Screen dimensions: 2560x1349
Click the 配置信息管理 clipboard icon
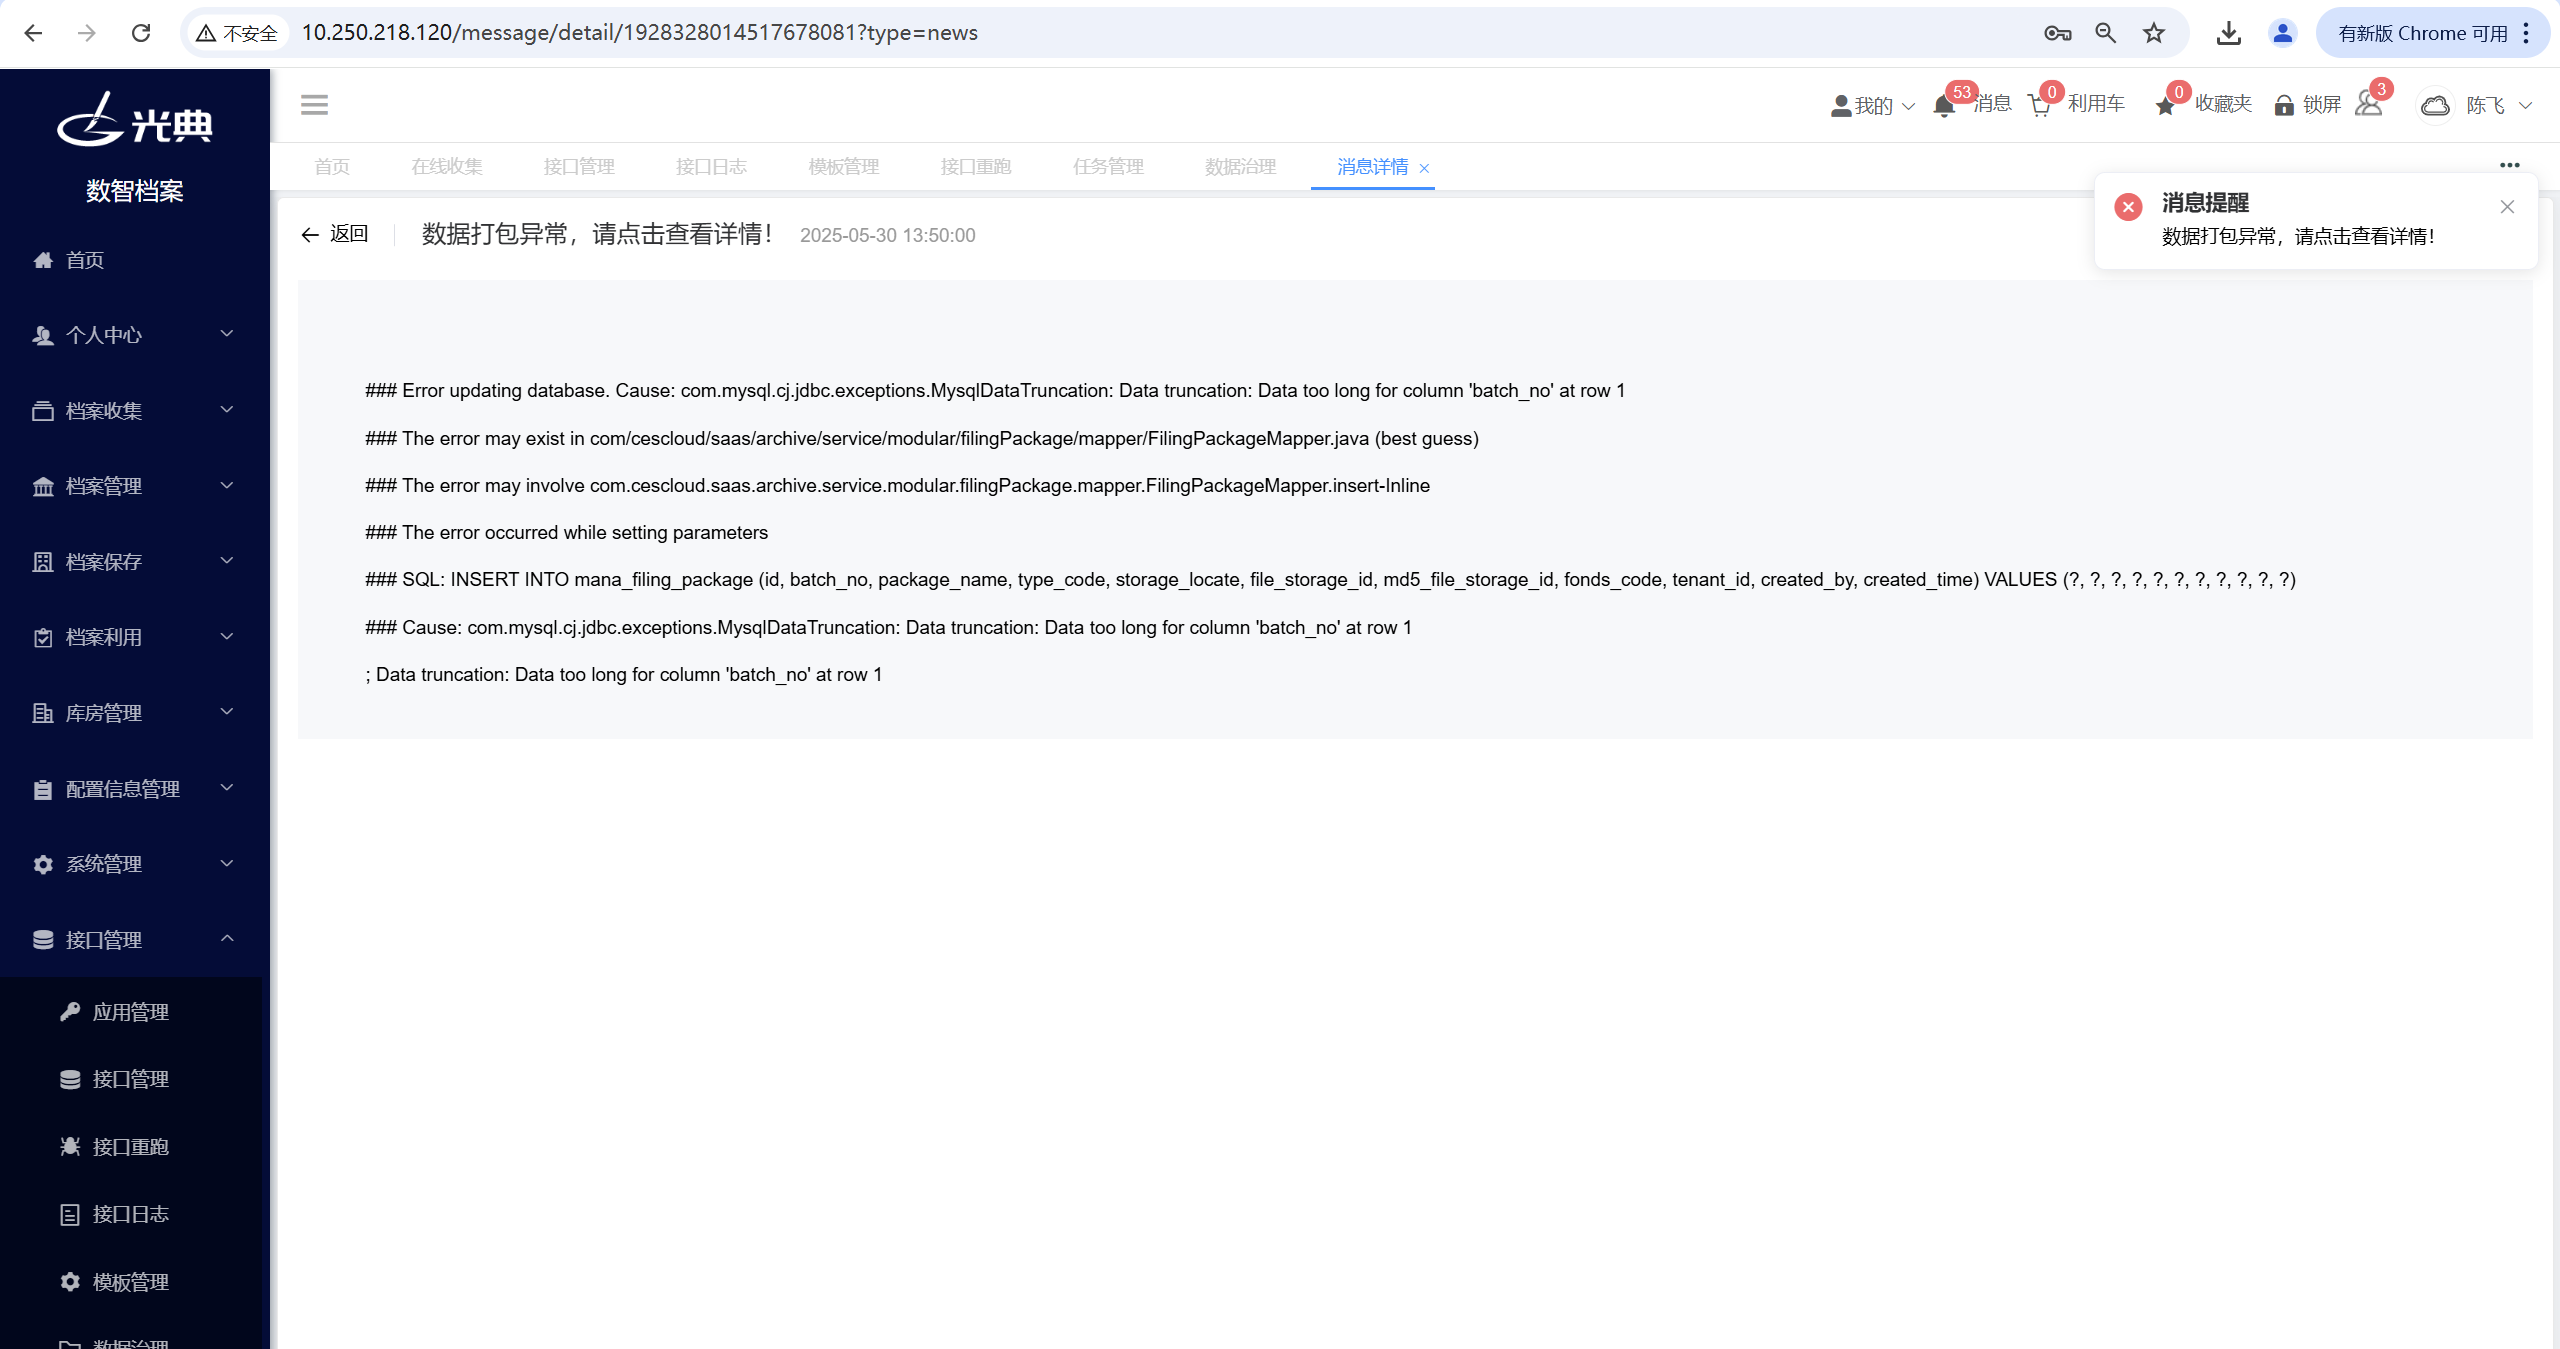tap(43, 790)
